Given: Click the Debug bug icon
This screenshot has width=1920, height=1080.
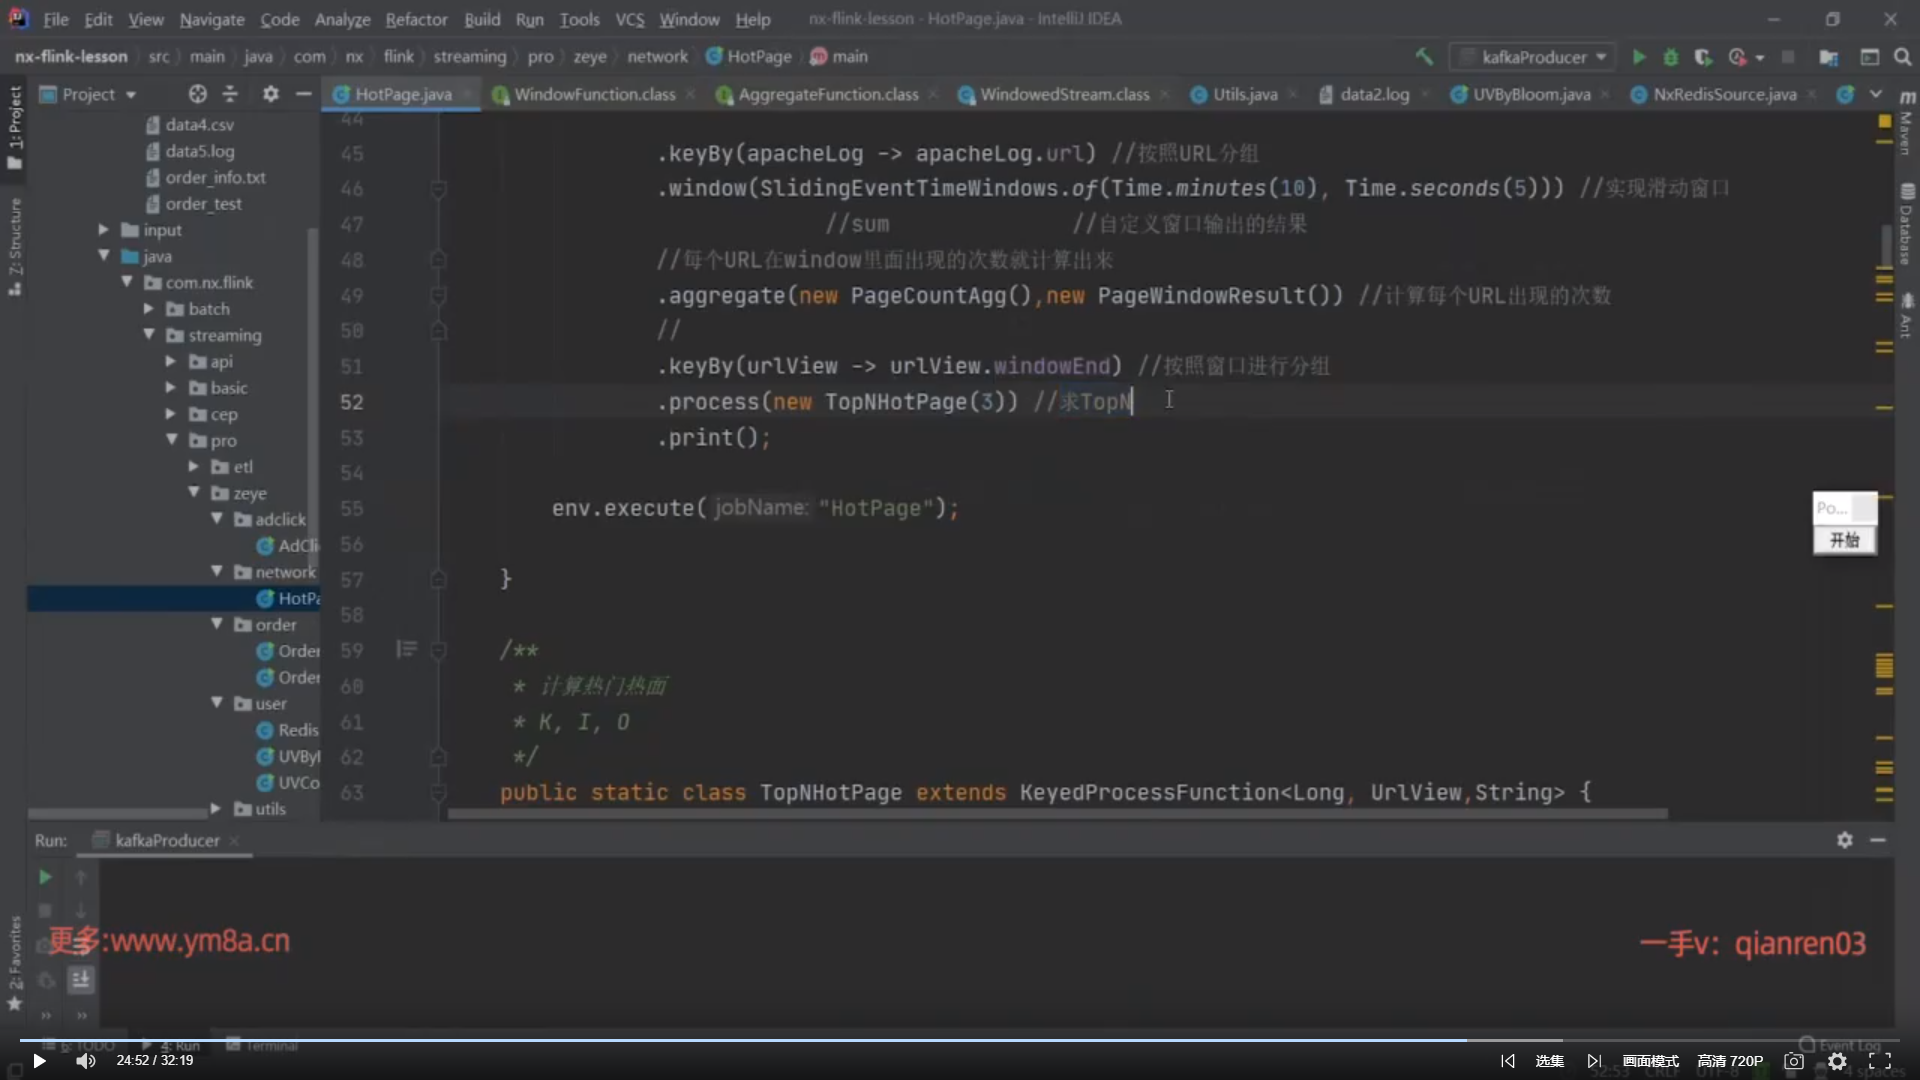Looking at the screenshot, I should coord(1670,57).
